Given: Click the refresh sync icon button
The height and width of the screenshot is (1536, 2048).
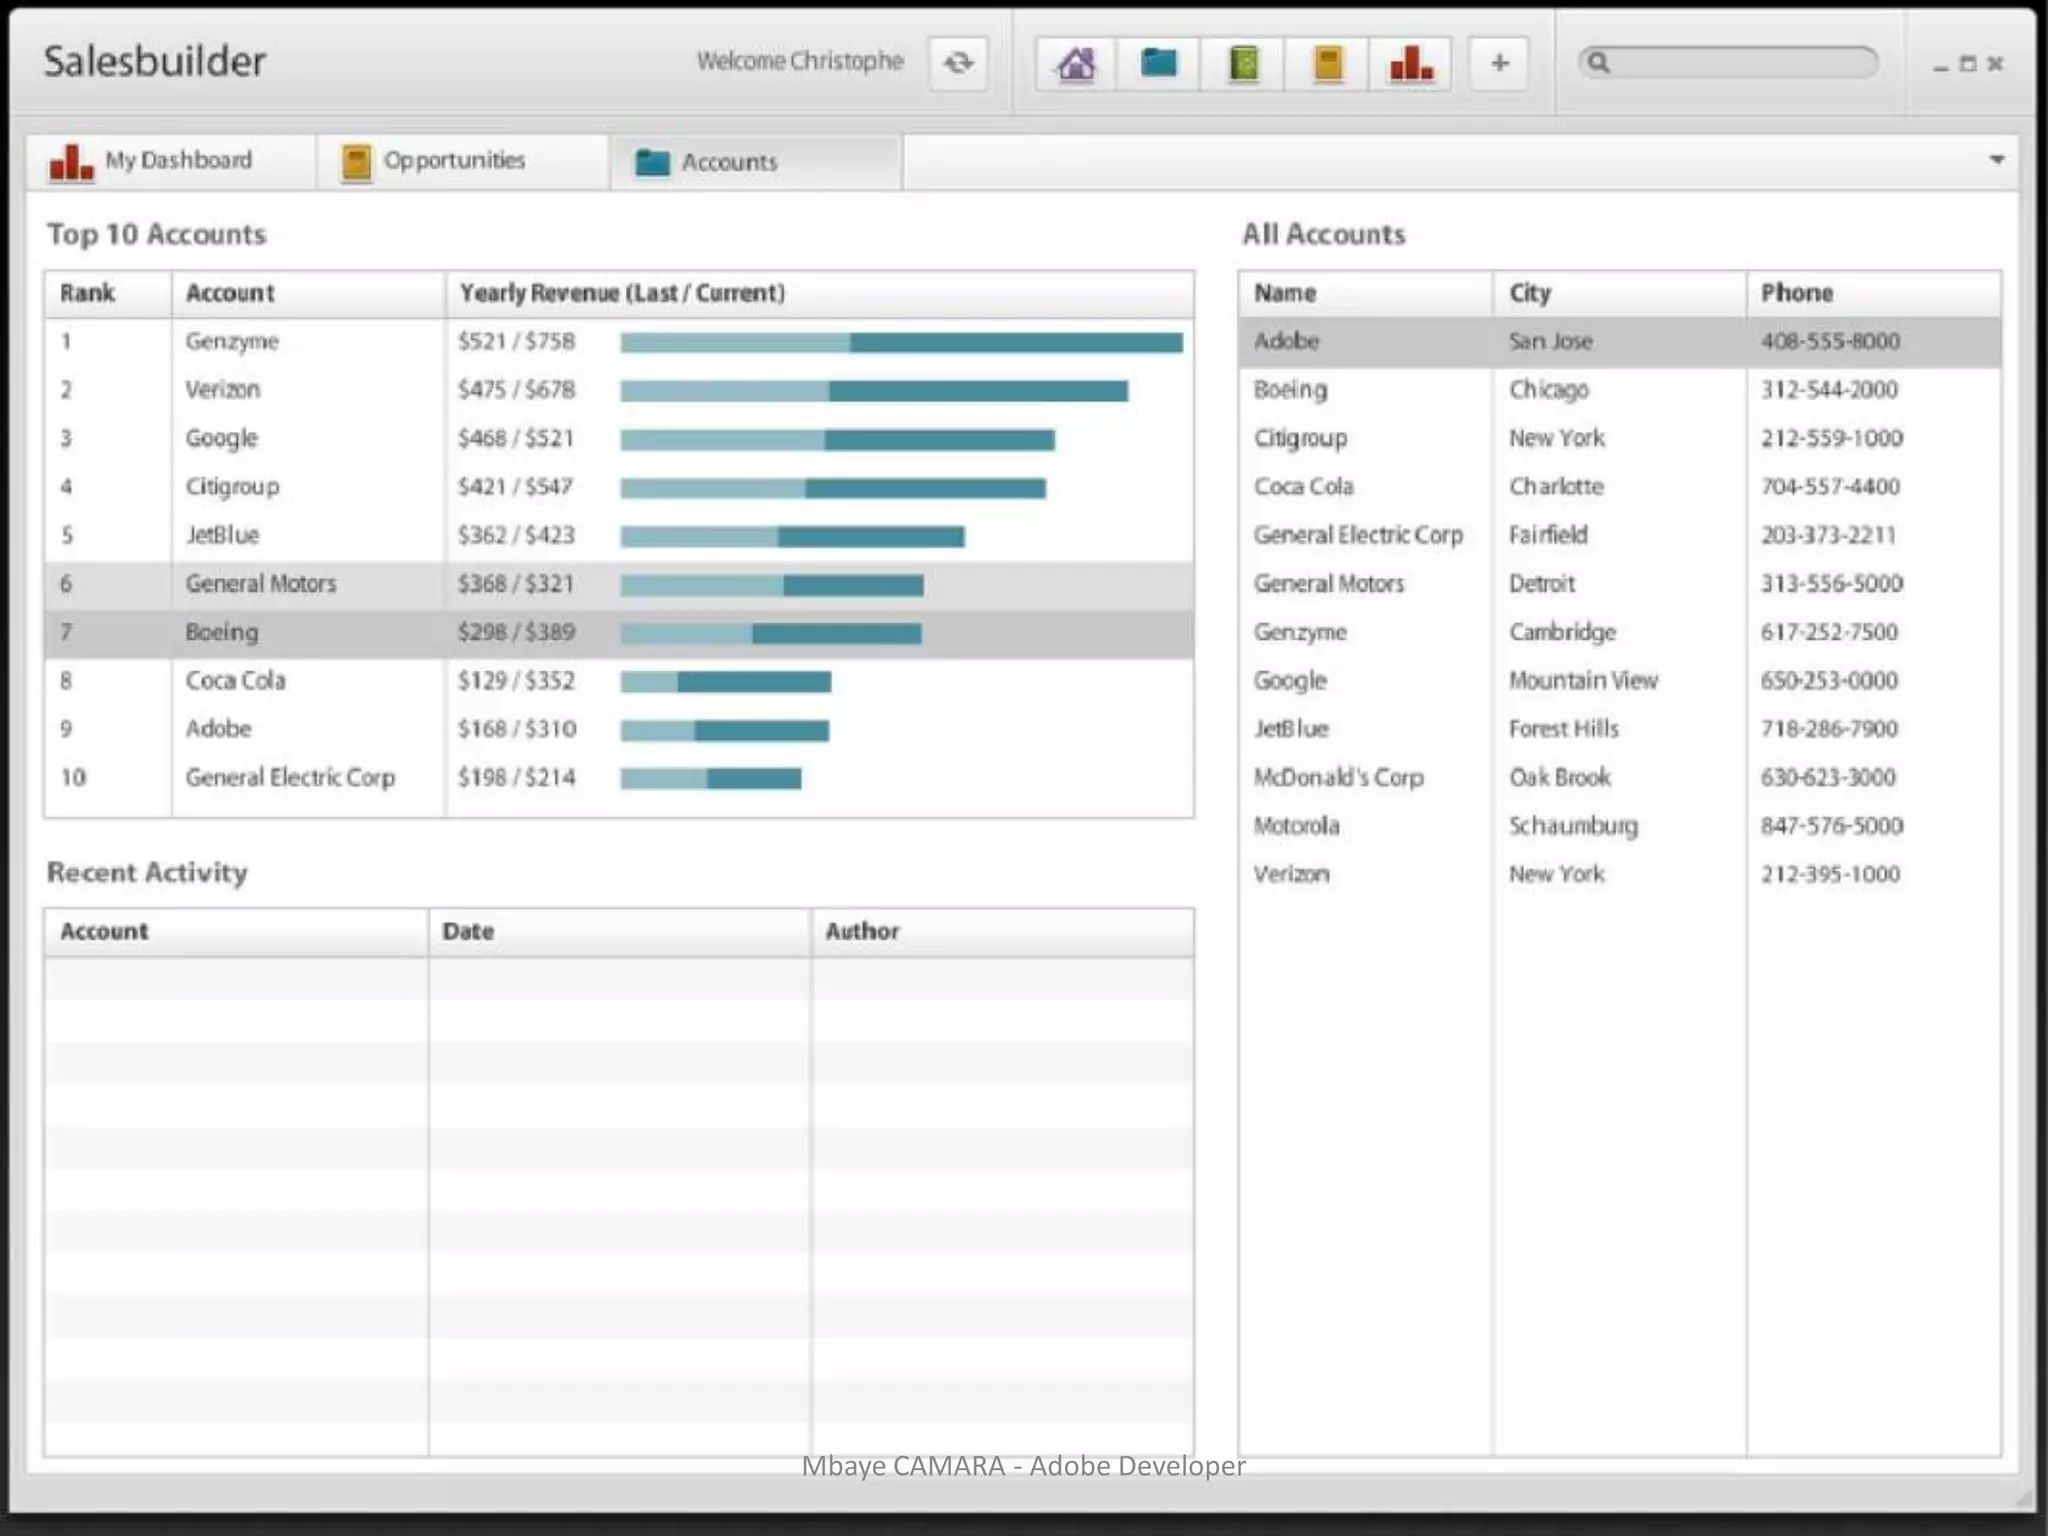Looking at the screenshot, I should (x=958, y=63).
